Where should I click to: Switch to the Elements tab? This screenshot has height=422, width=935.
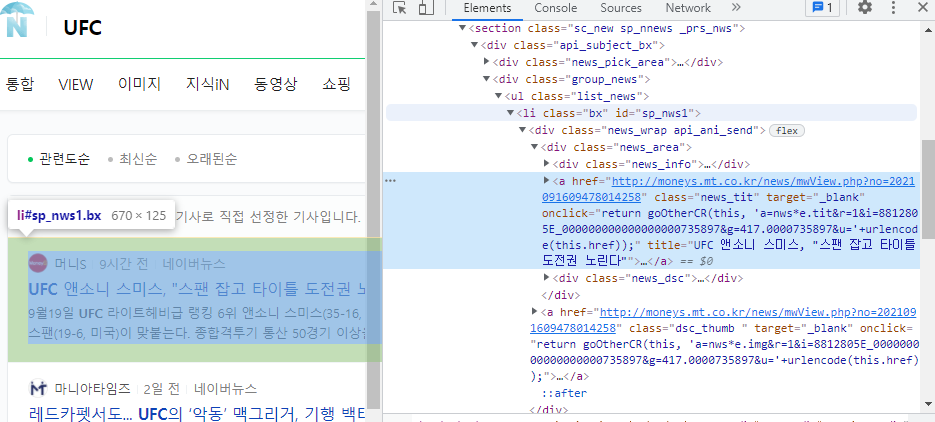tap(487, 8)
